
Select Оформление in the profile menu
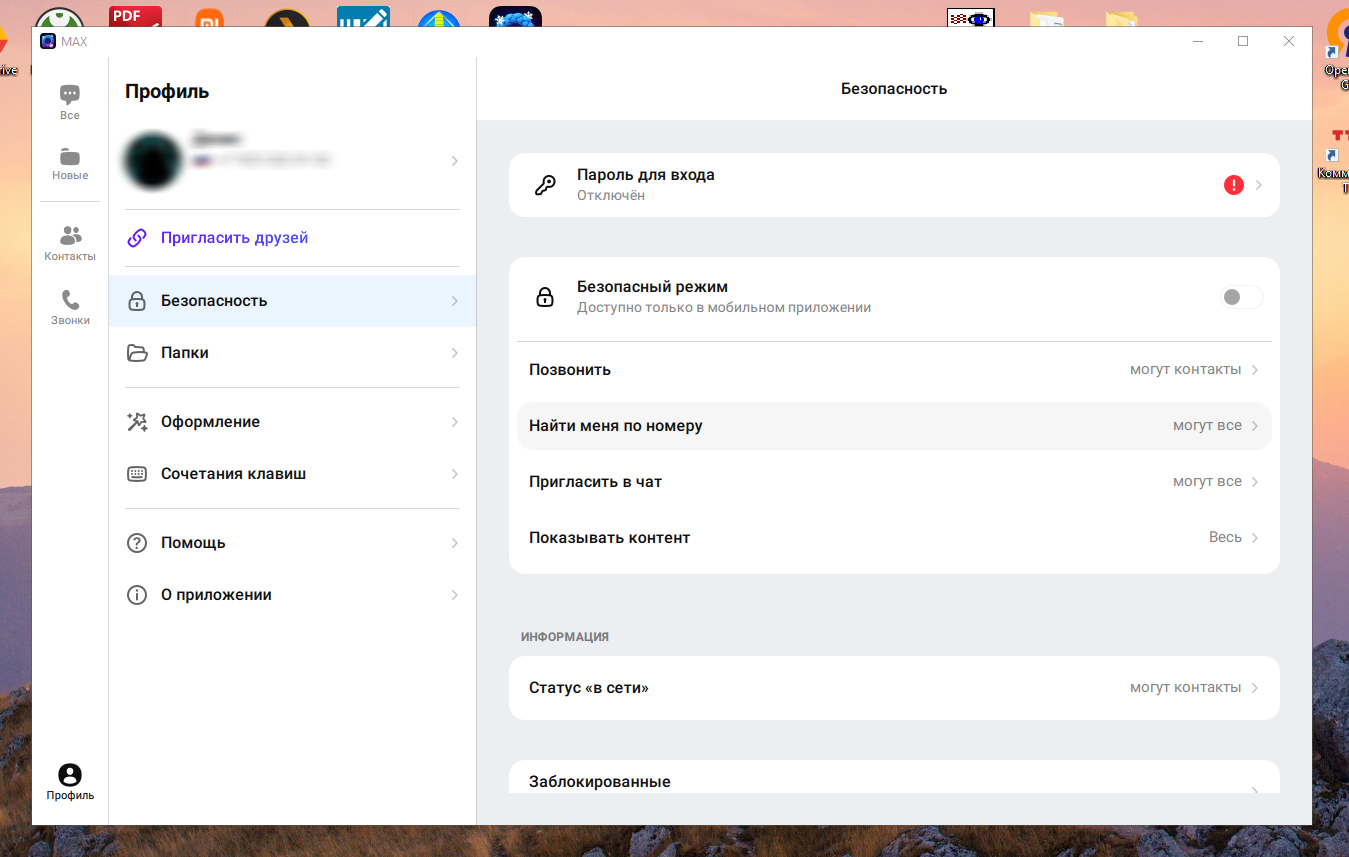(291, 422)
